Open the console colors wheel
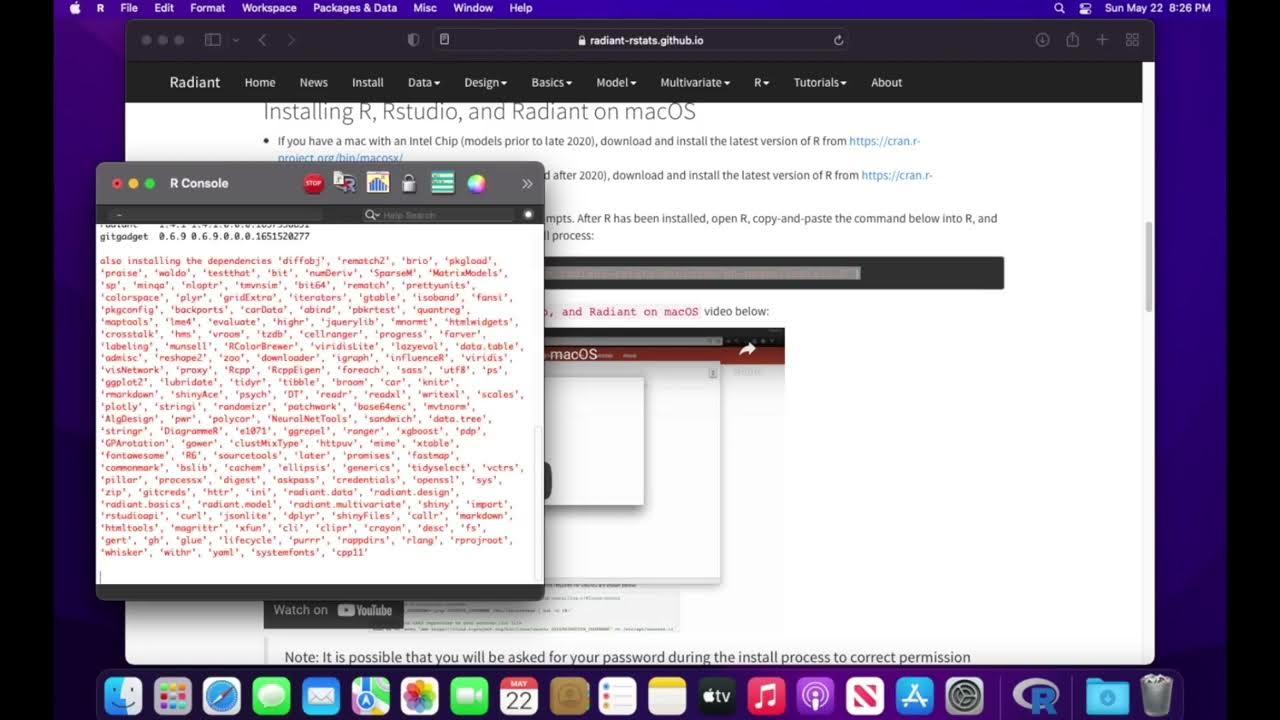Screen dimensions: 1280x720 [476, 183]
